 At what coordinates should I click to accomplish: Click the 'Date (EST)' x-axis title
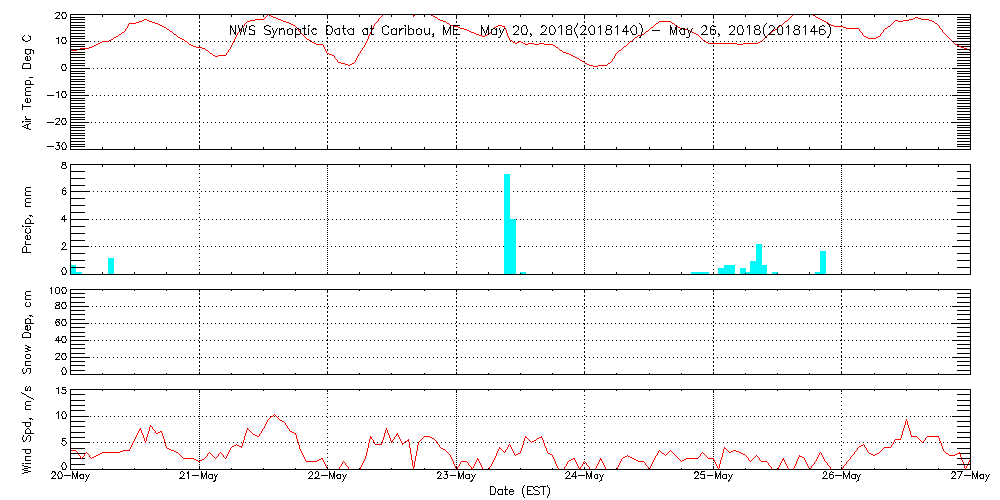520,492
